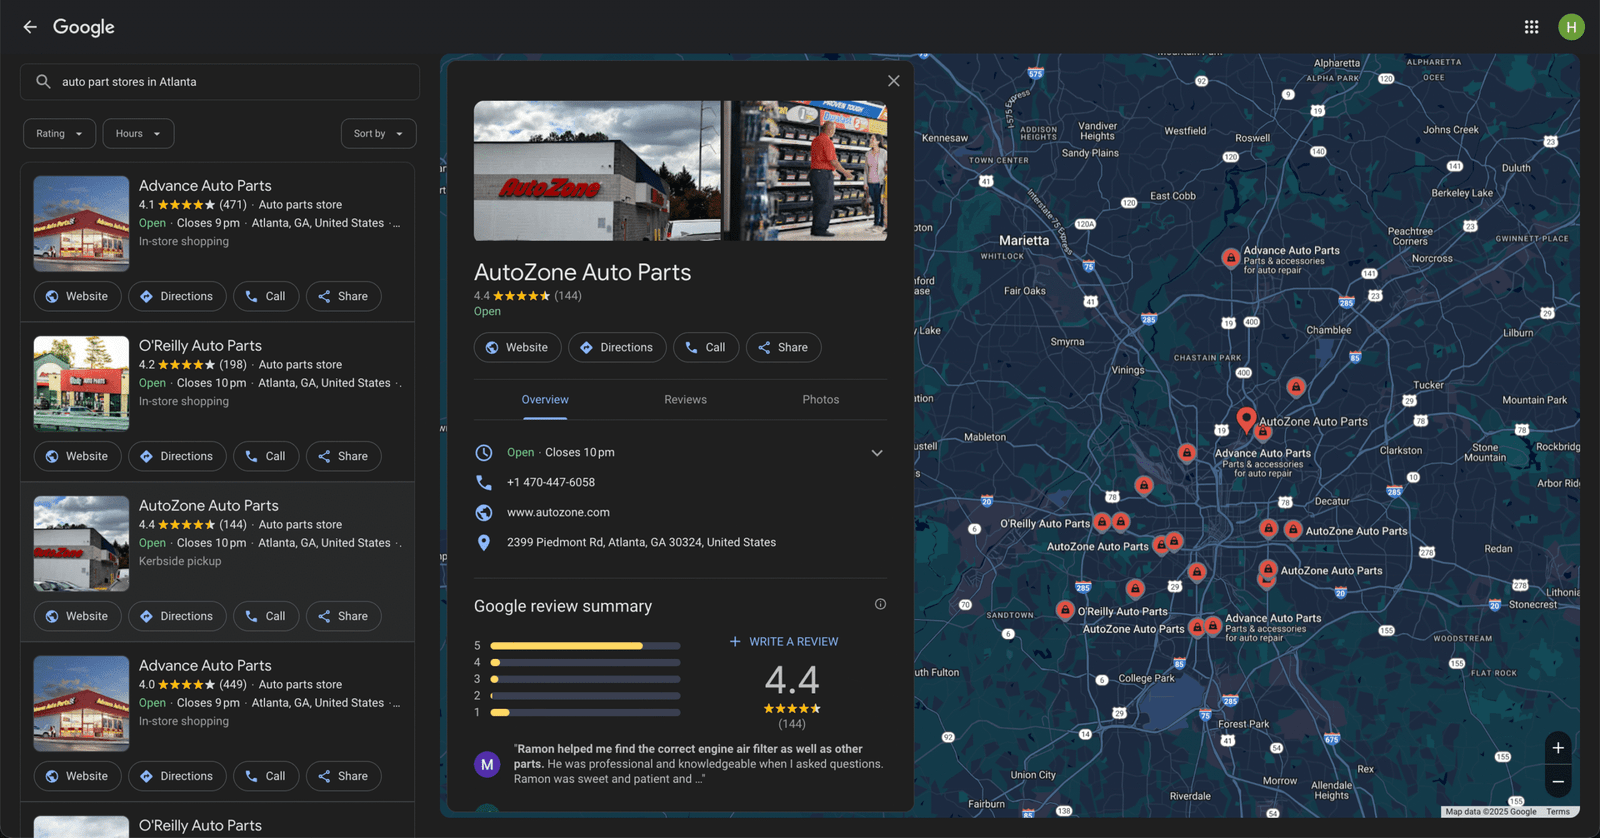This screenshot has width=1600, height=838.
Task: Click the 5-star rating bar
Action: tap(585, 646)
